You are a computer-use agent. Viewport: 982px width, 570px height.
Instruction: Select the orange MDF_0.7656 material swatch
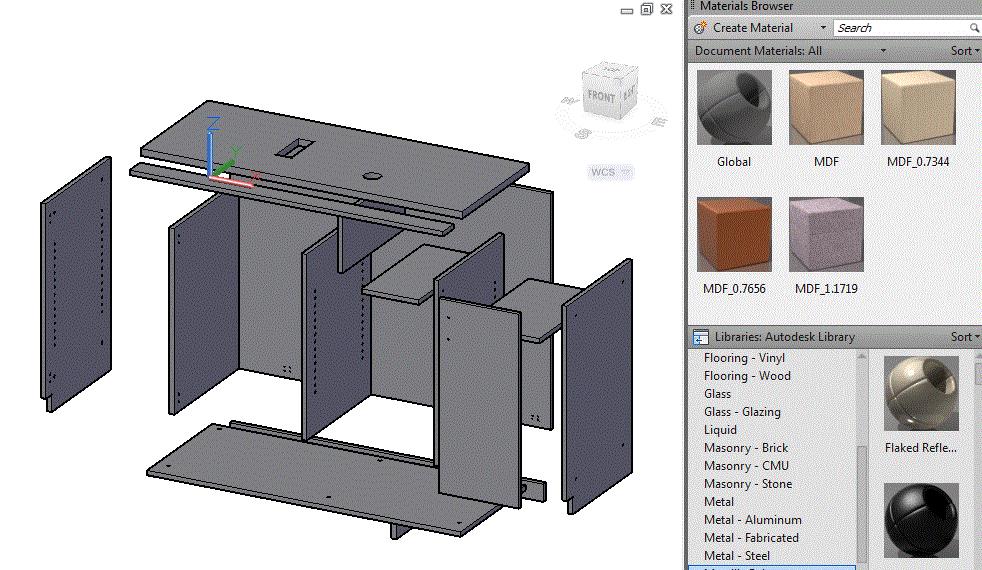click(x=733, y=234)
